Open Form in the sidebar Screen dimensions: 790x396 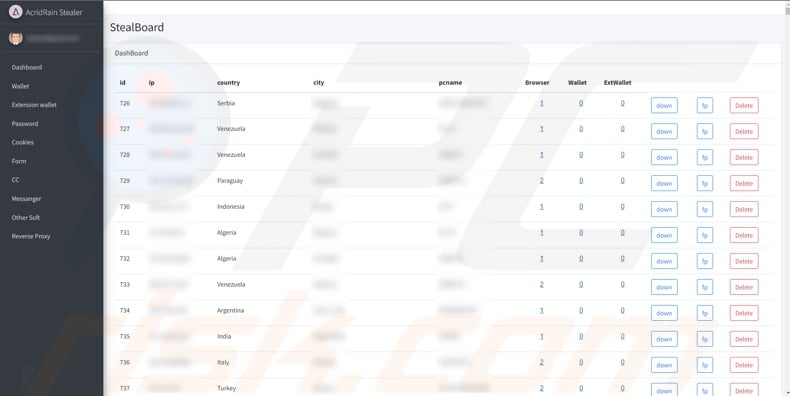click(x=19, y=161)
